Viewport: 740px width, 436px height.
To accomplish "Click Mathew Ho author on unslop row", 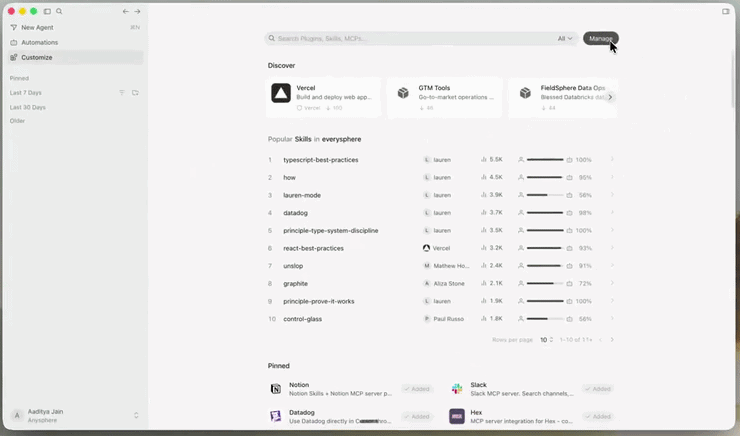I will point(446,266).
